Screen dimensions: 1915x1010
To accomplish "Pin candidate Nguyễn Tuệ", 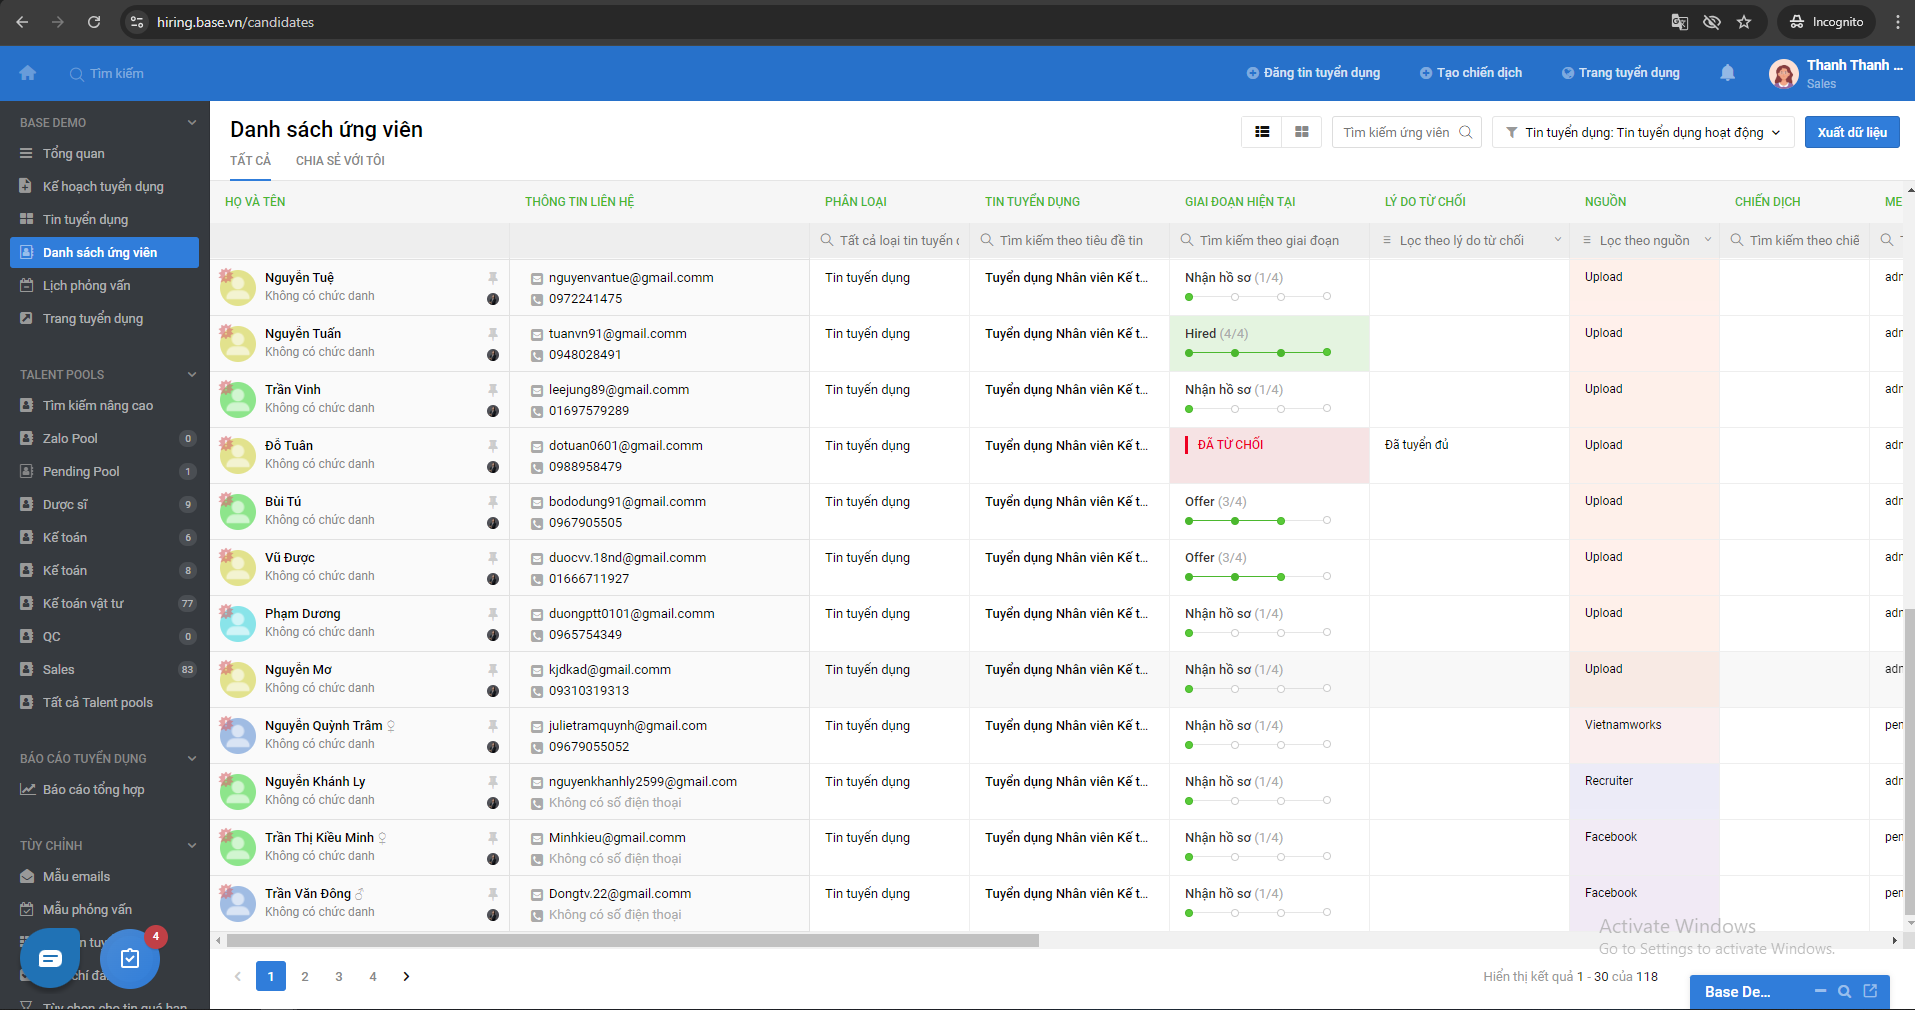I will point(493,277).
